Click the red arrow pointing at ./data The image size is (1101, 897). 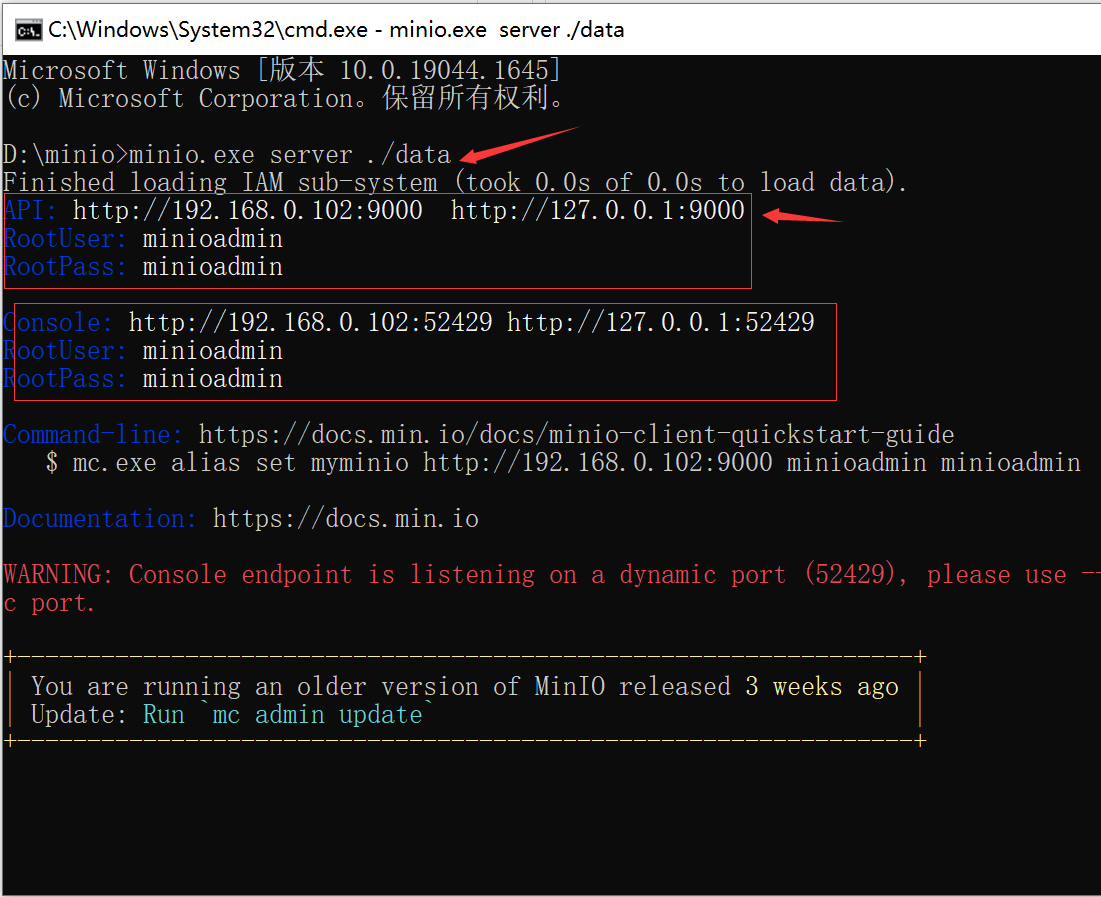coord(518,143)
